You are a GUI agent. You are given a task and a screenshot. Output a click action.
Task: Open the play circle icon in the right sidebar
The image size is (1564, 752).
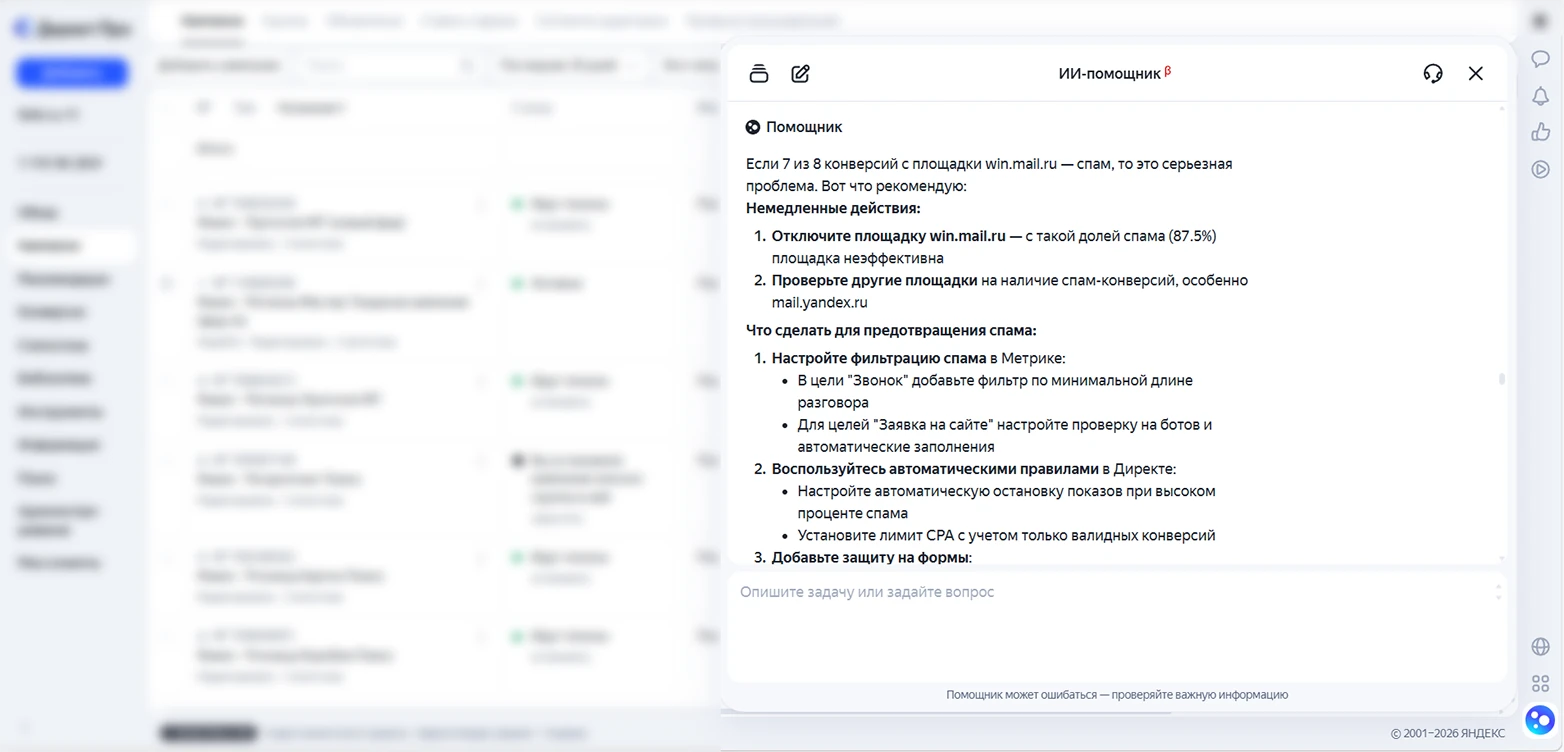1540,169
